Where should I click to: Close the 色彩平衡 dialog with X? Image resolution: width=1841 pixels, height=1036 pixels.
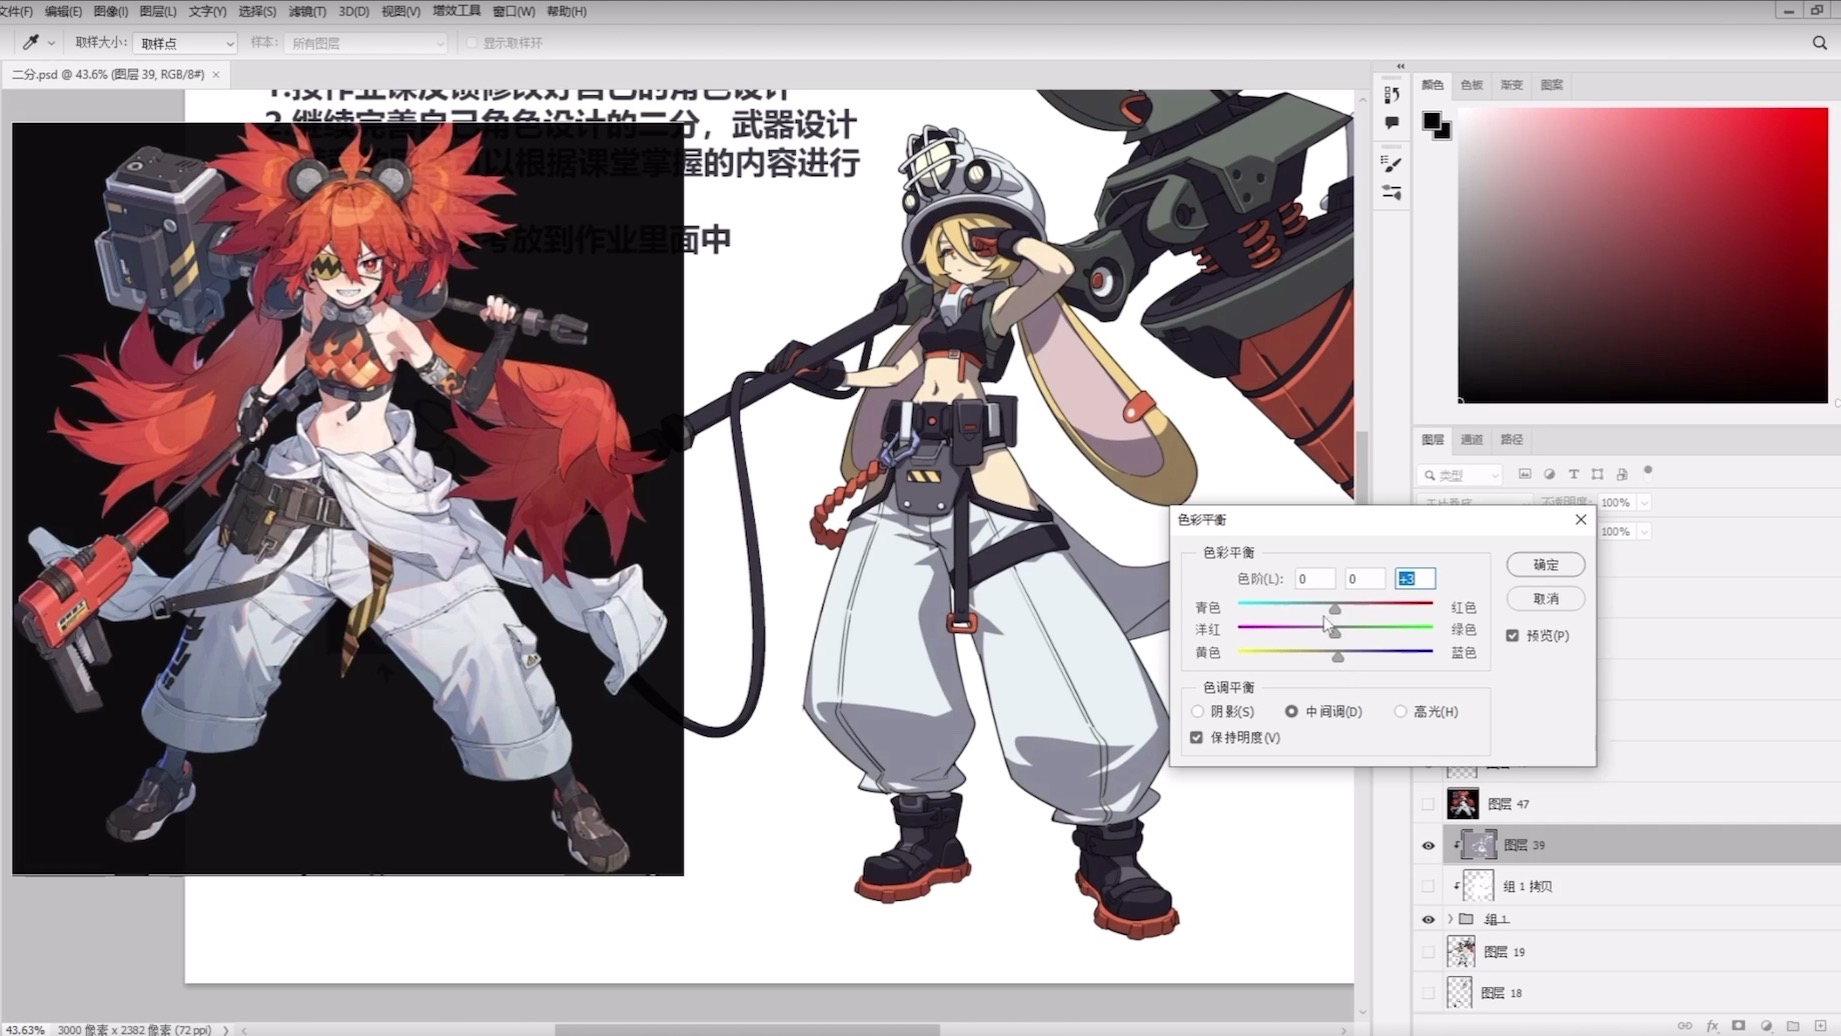coord(1580,519)
